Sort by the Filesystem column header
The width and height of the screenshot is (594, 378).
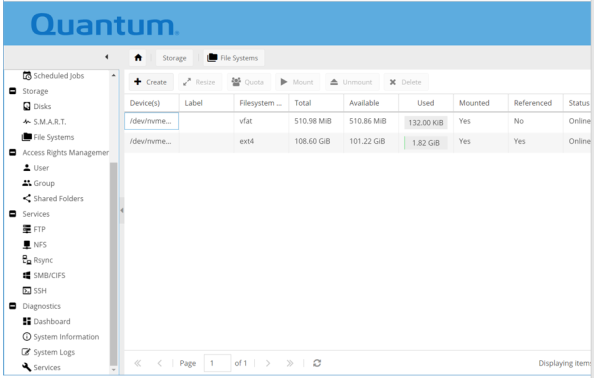(x=261, y=103)
